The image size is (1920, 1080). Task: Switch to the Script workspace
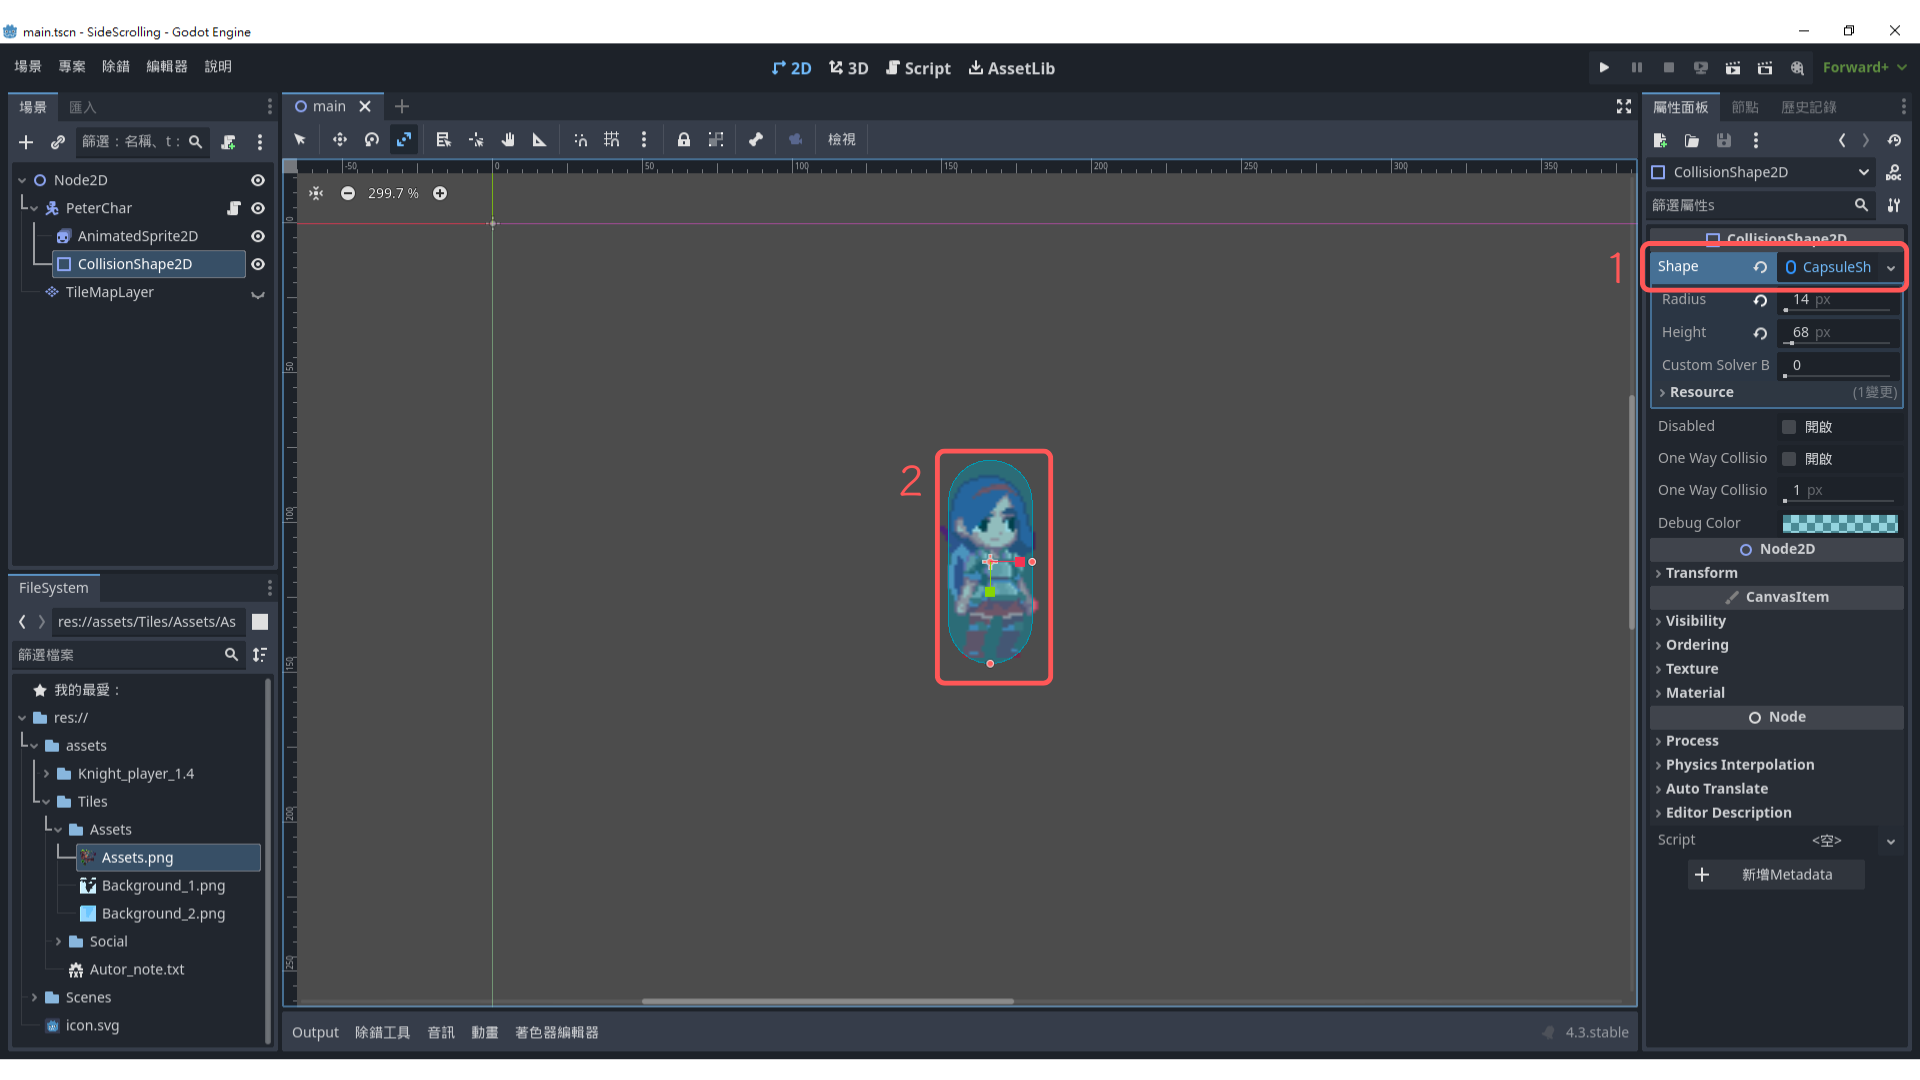click(918, 68)
